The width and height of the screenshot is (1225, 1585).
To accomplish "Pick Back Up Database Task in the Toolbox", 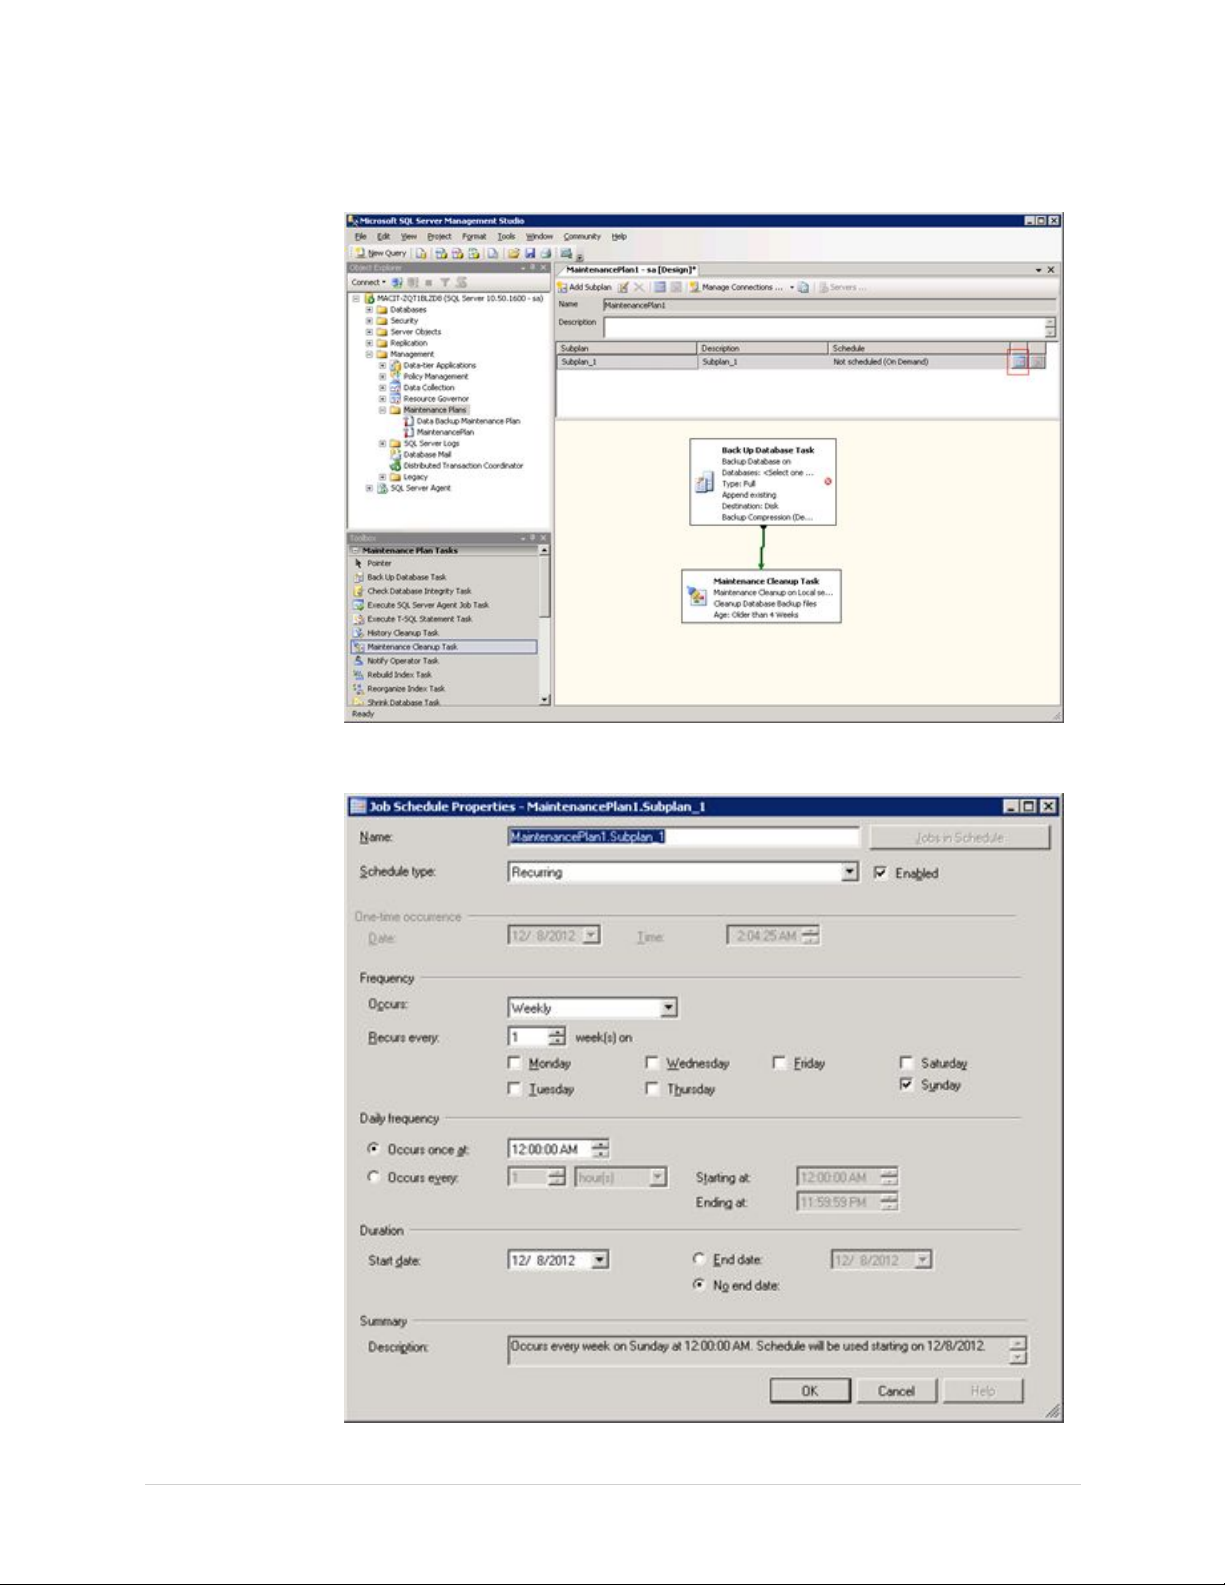I will coord(406,577).
